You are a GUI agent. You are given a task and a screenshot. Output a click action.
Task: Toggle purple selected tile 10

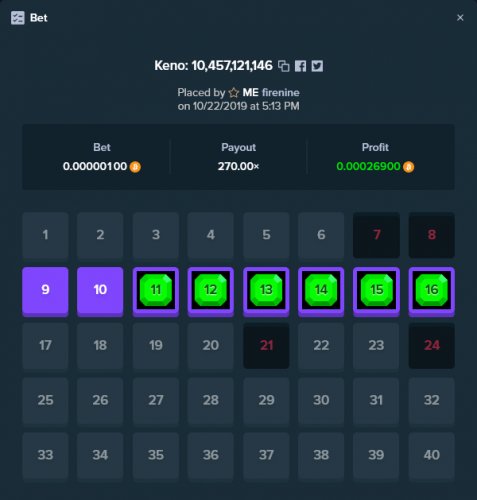pos(100,291)
